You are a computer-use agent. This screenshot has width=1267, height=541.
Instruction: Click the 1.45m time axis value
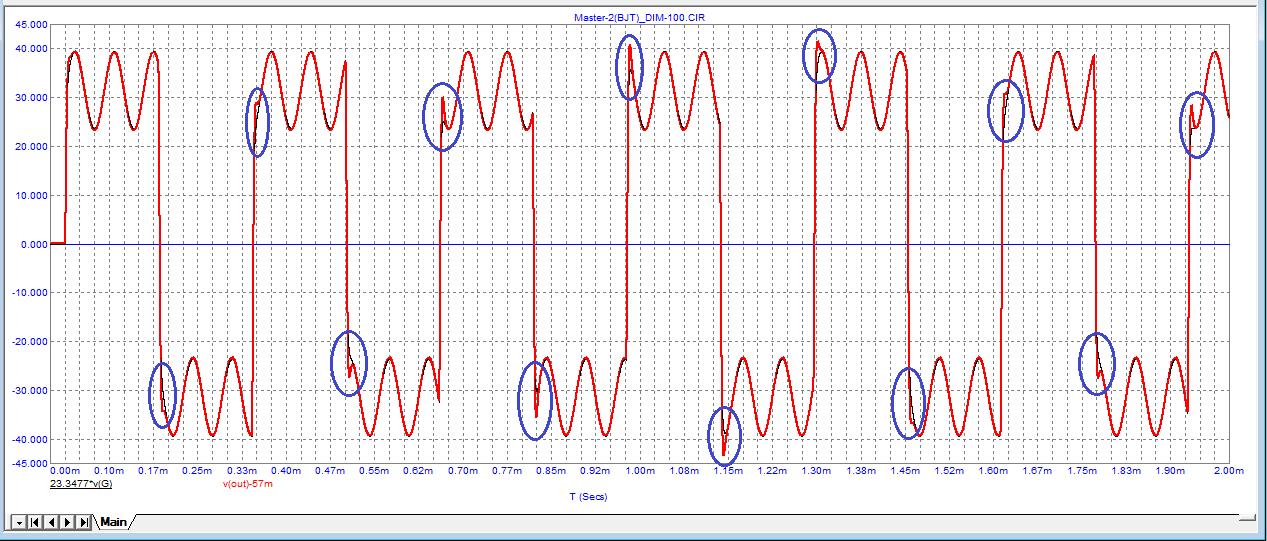coord(904,470)
